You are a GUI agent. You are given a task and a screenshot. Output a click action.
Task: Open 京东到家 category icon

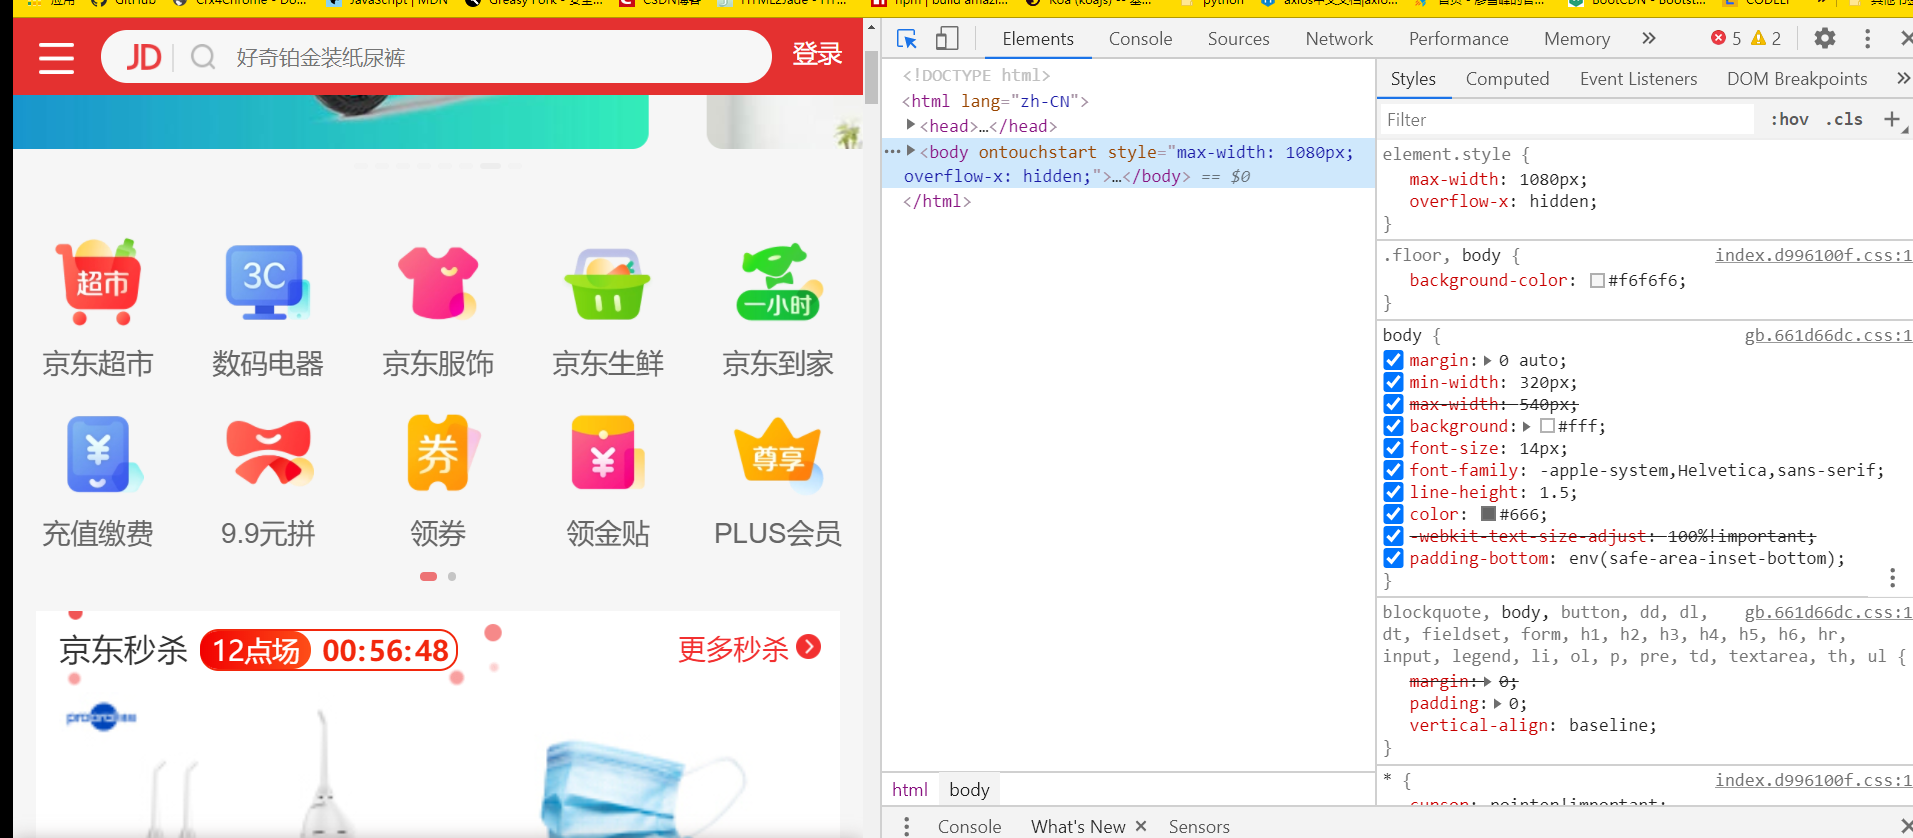[x=778, y=282]
